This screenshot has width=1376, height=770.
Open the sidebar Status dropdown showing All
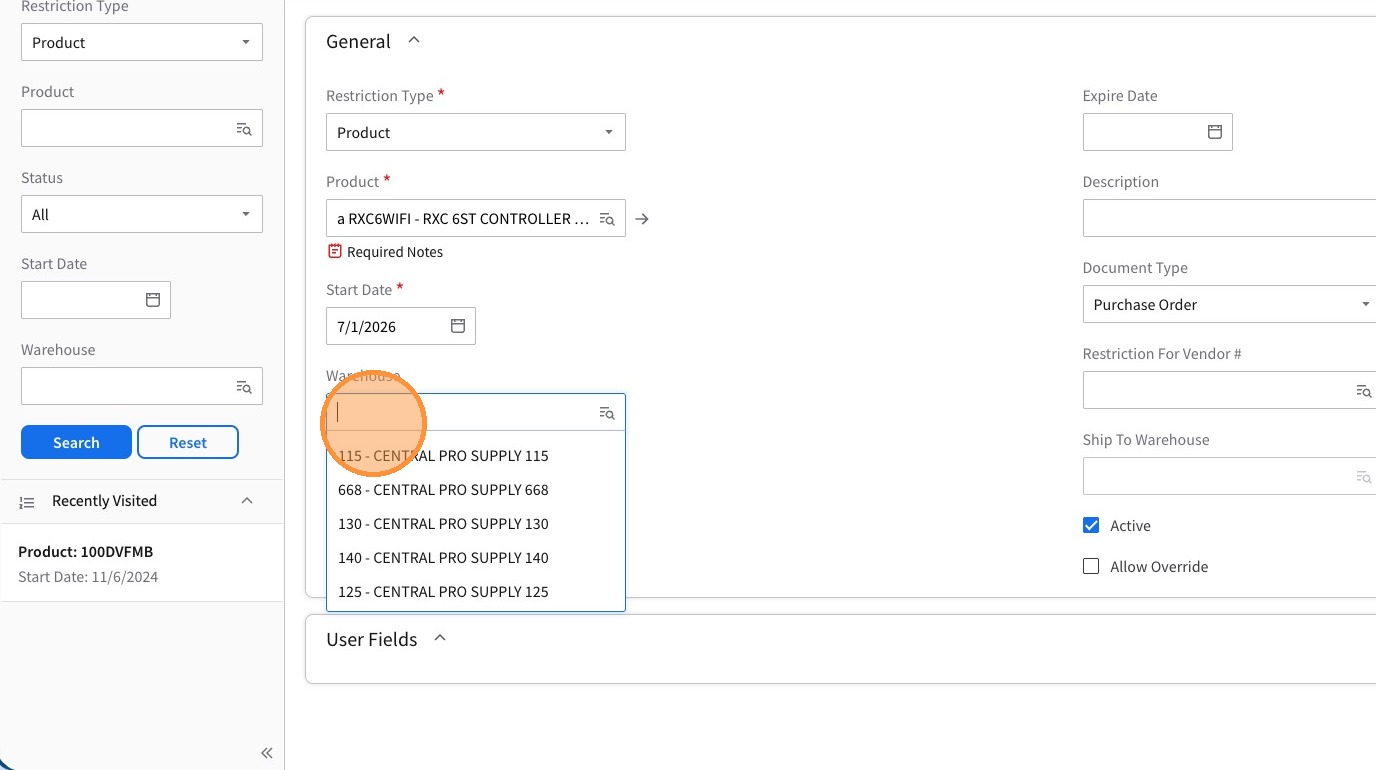pos(142,214)
